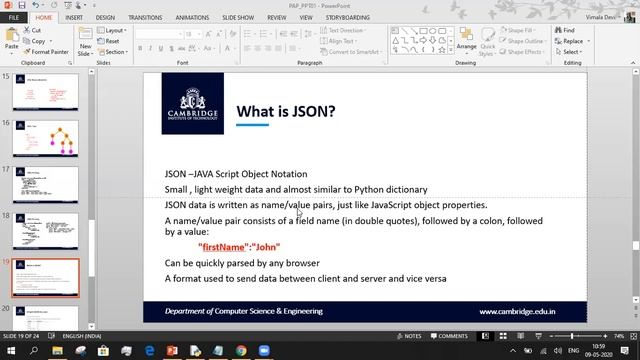Switch to the DESIGN tab
Viewport: 640px width, 360px height.
[x=105, y=18]
